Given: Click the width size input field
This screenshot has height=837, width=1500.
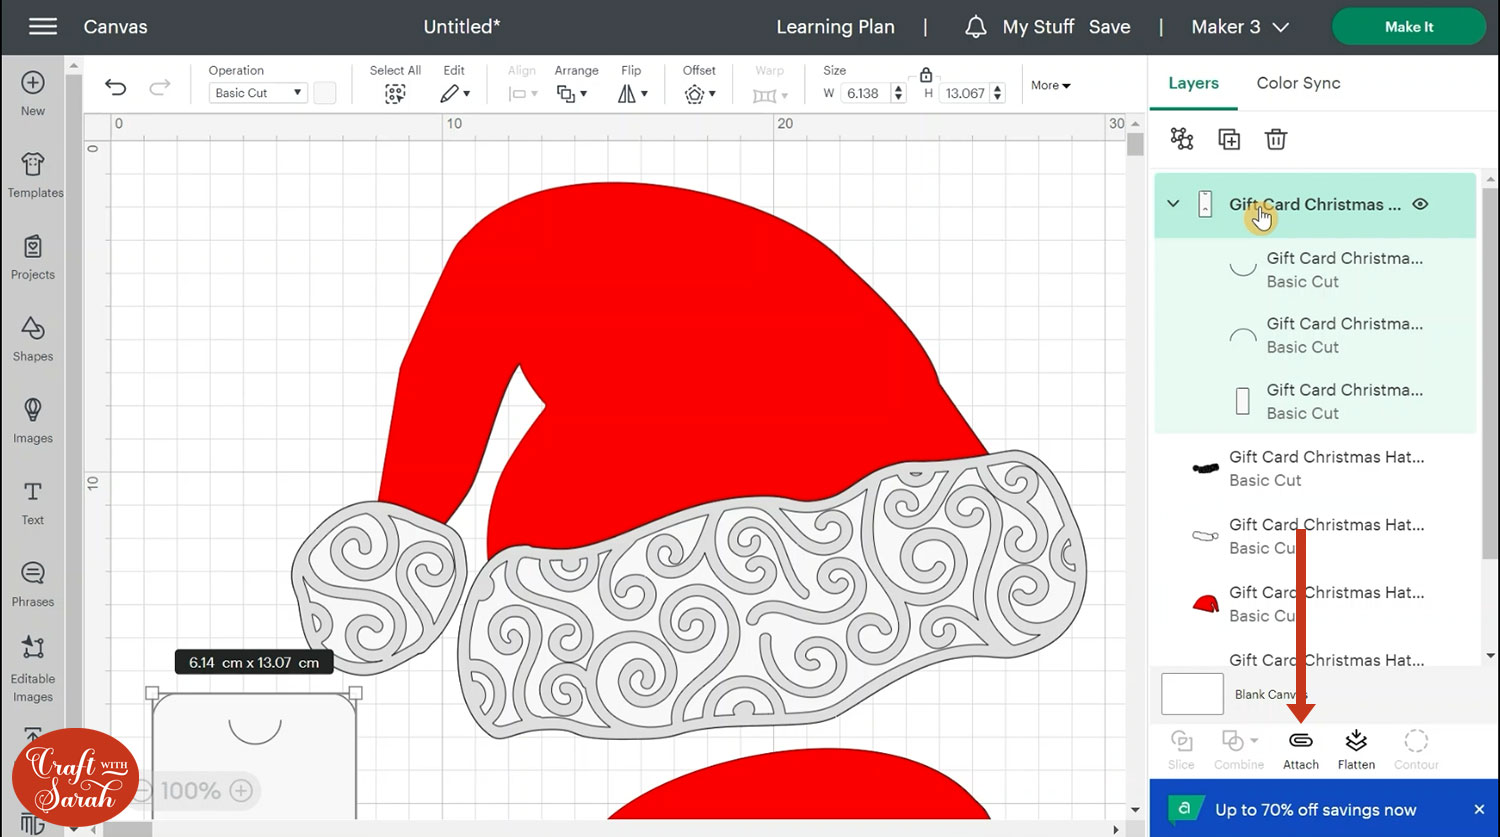Looking at the screenshot, I should 865,93.
